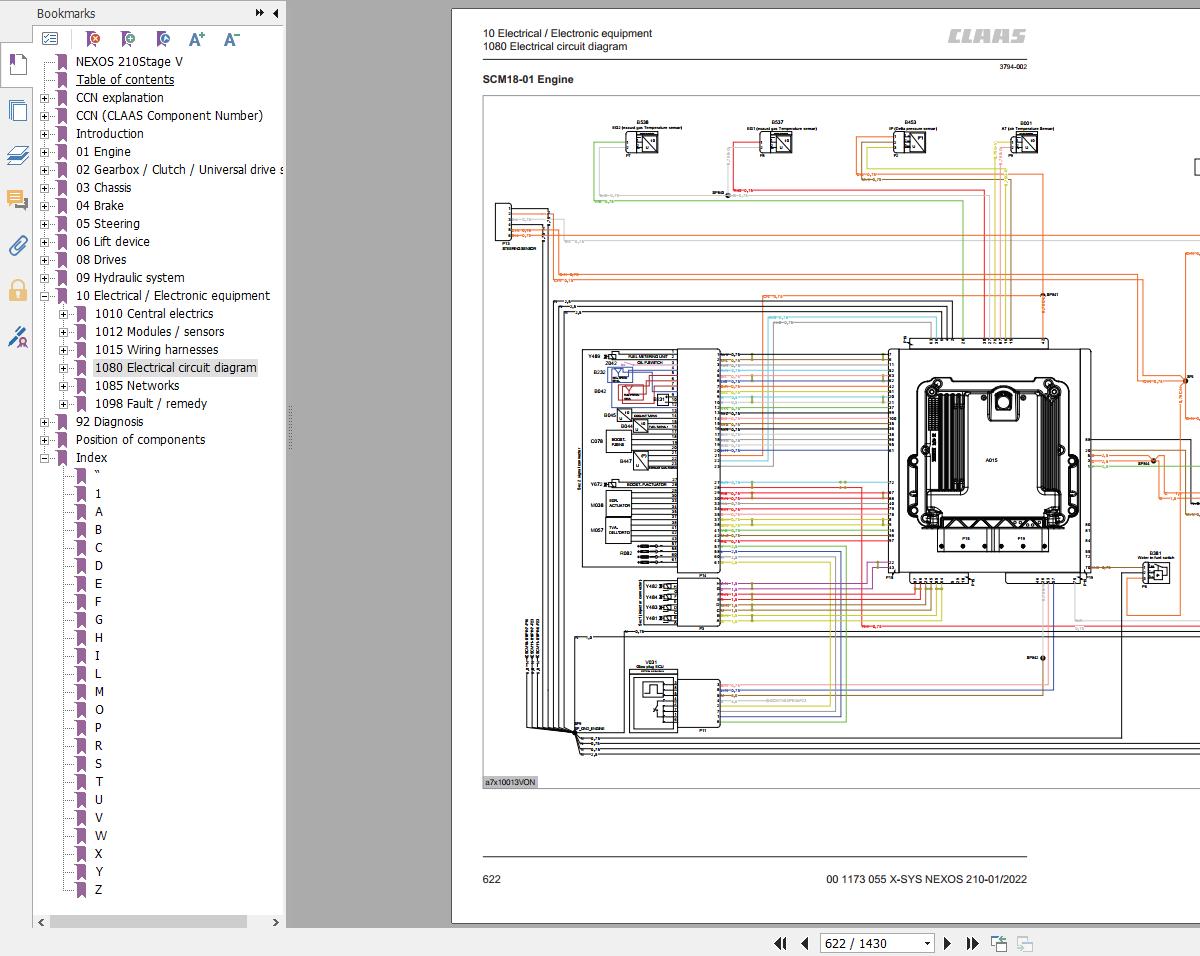Viewport: 1200px width, 956px height.
Task: Collapse the 10 Electrical / Electronic equipment node
Action: pyautogui.click(x=45, y=296)
